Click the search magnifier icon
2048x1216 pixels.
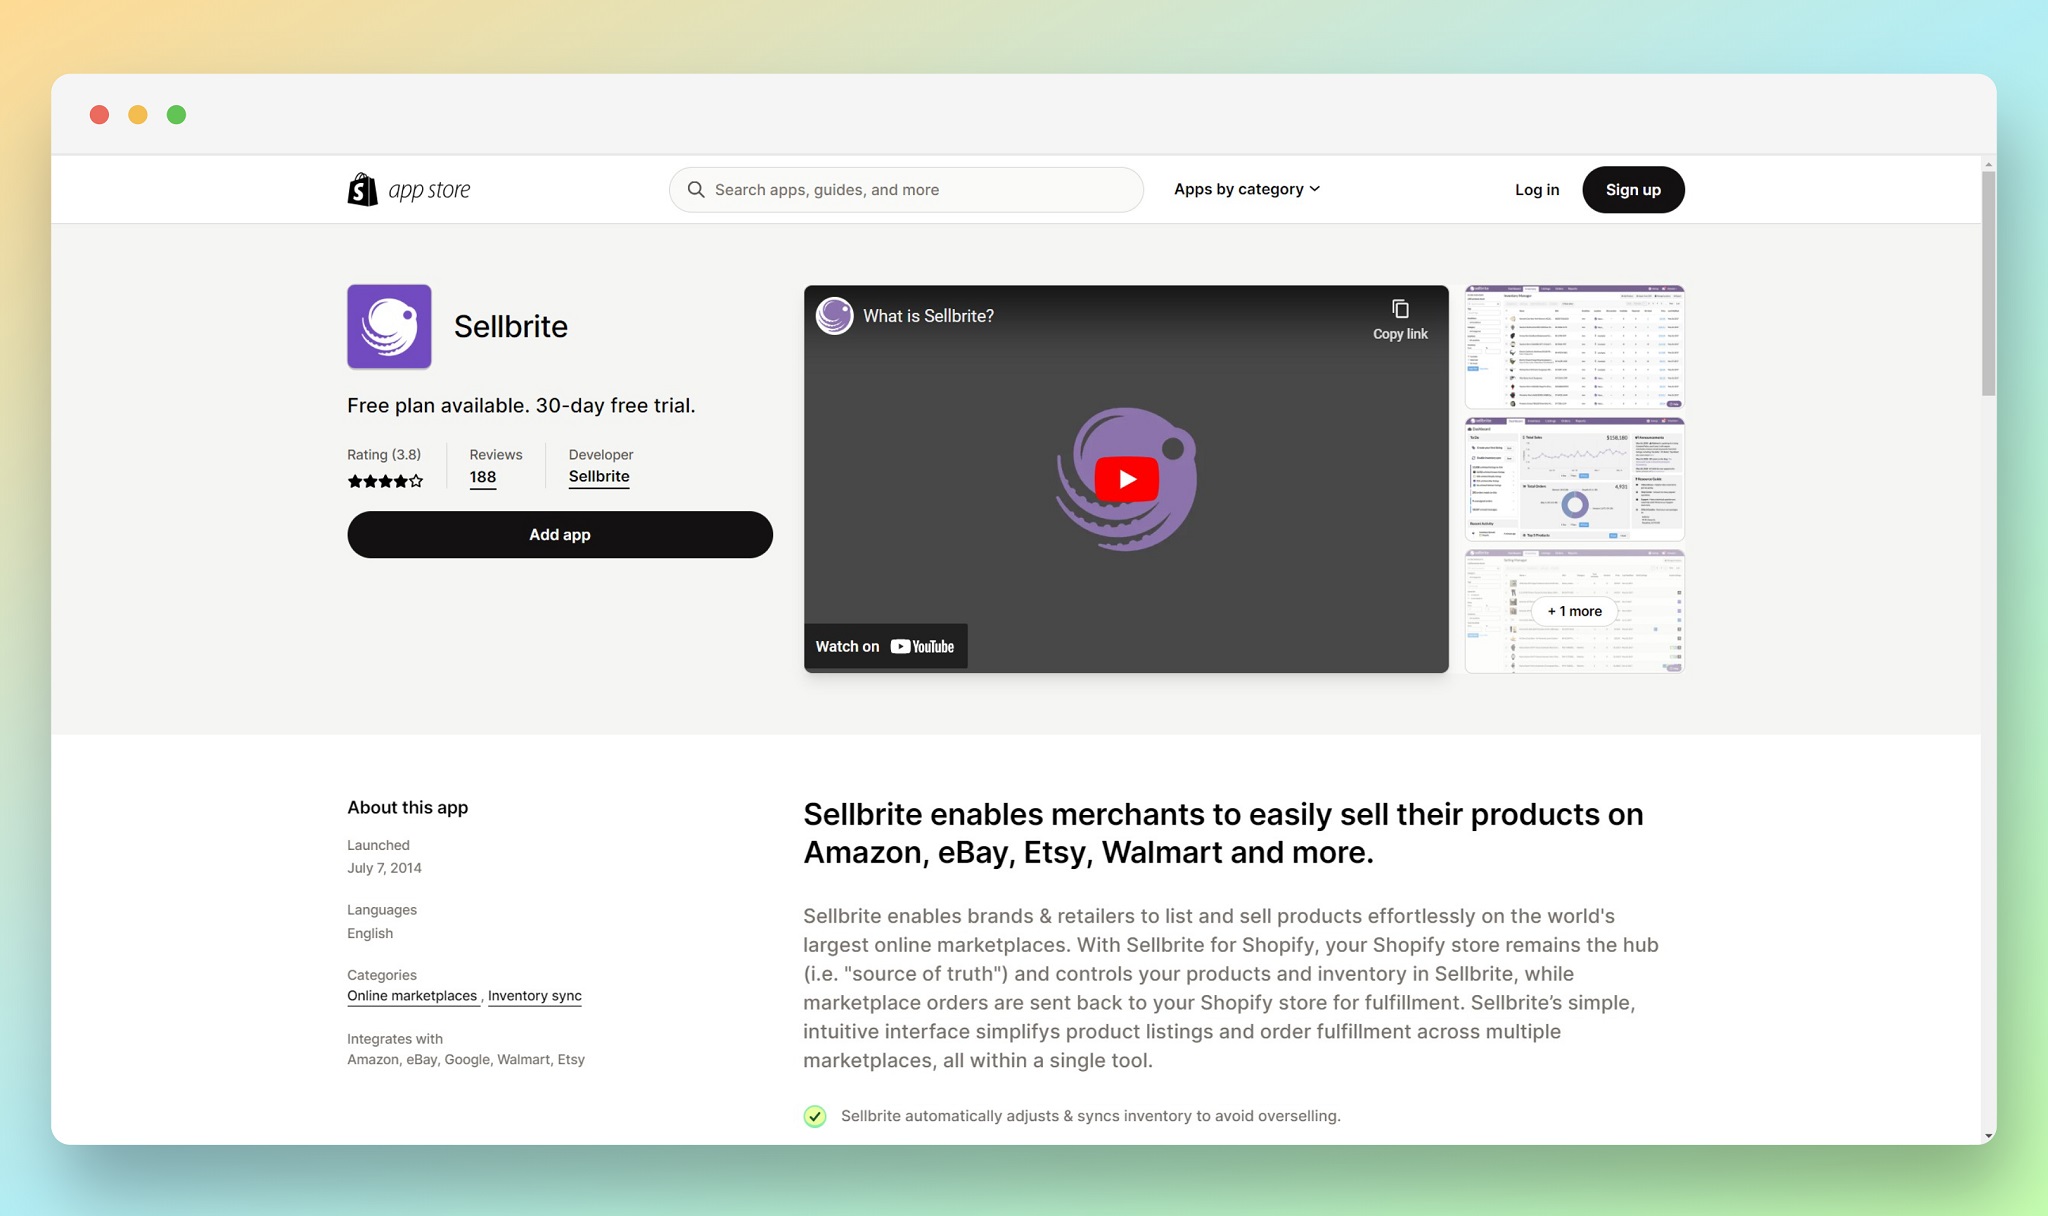(696, 189)
